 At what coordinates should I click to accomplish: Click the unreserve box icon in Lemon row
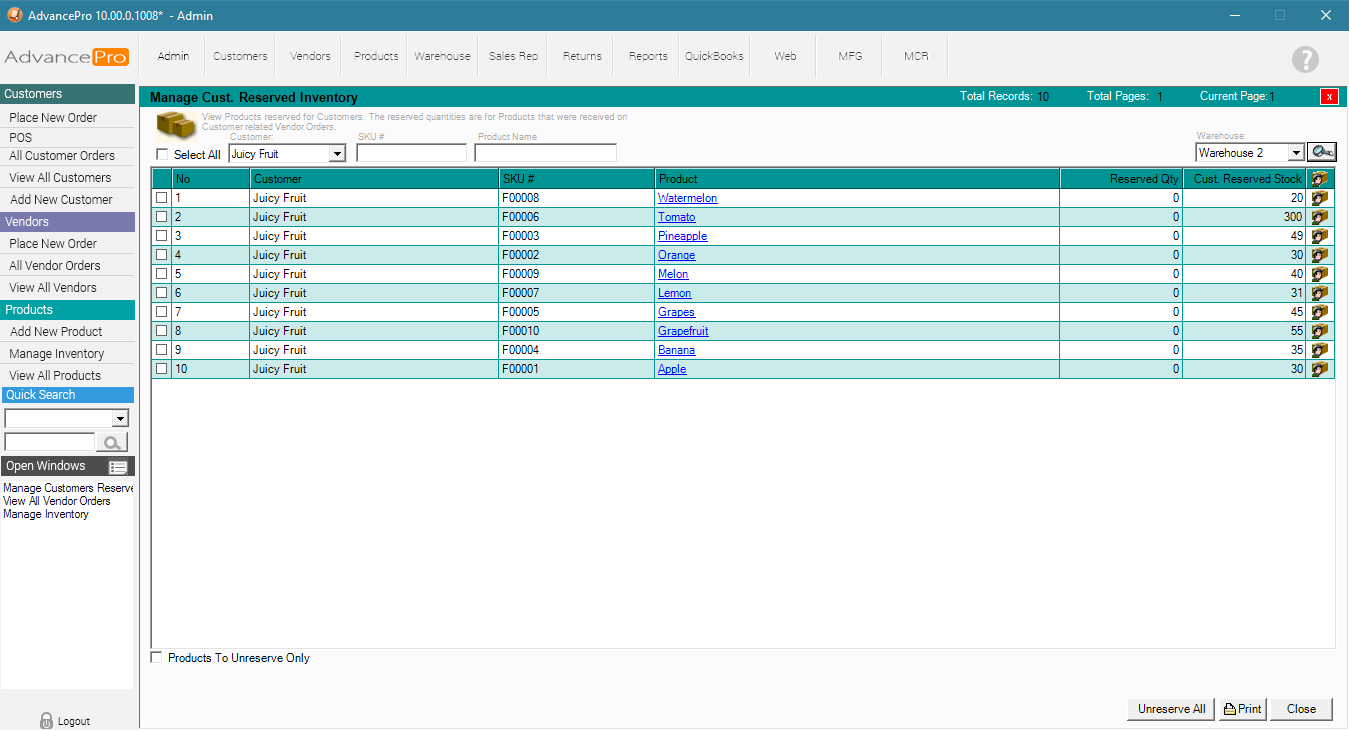[1320, 293]
